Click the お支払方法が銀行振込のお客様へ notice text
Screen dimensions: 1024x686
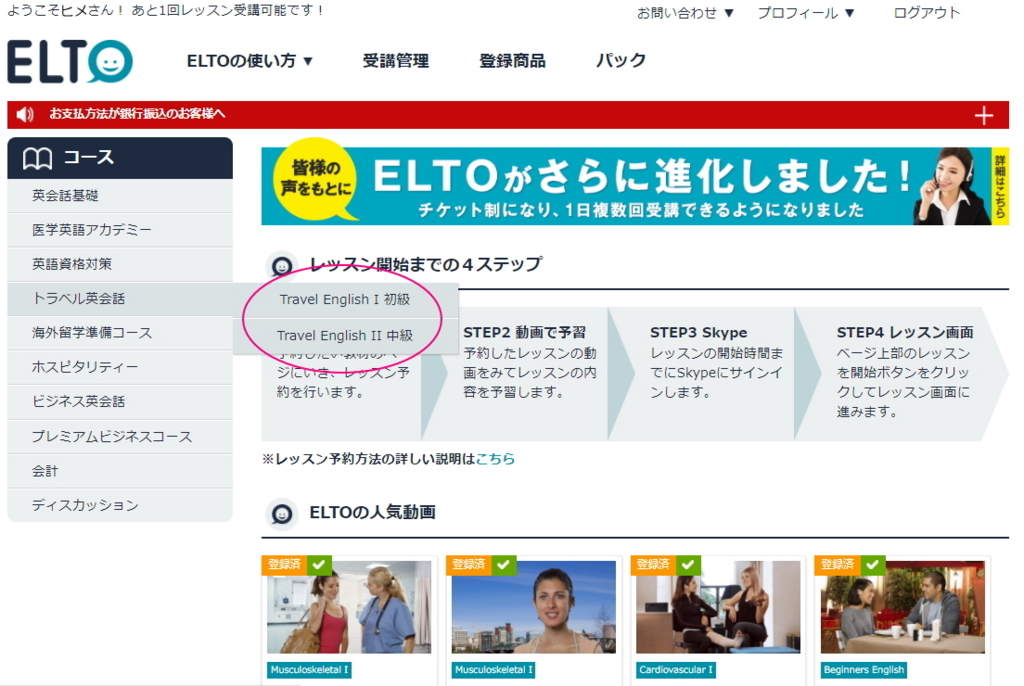click(137, 114)
